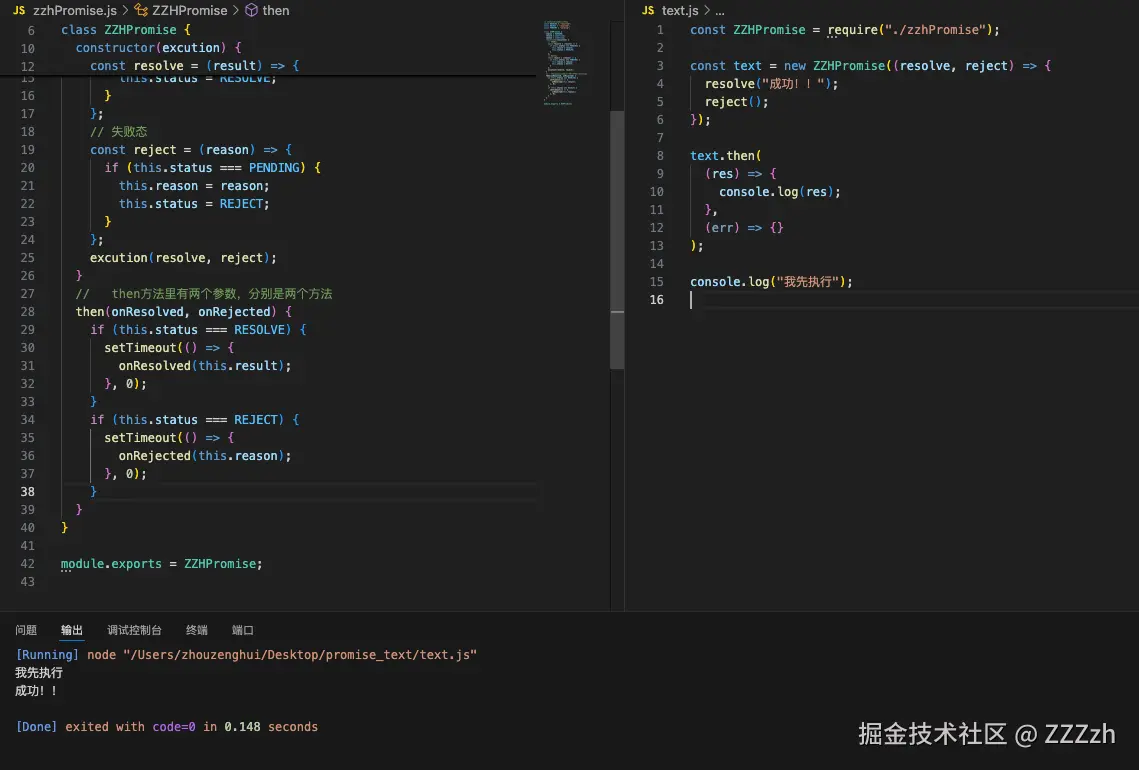The image size is (1139, 770).
Task: Click the class symbol icon before ZZHPromise breadcrumb
Action: tap(141, 10)
